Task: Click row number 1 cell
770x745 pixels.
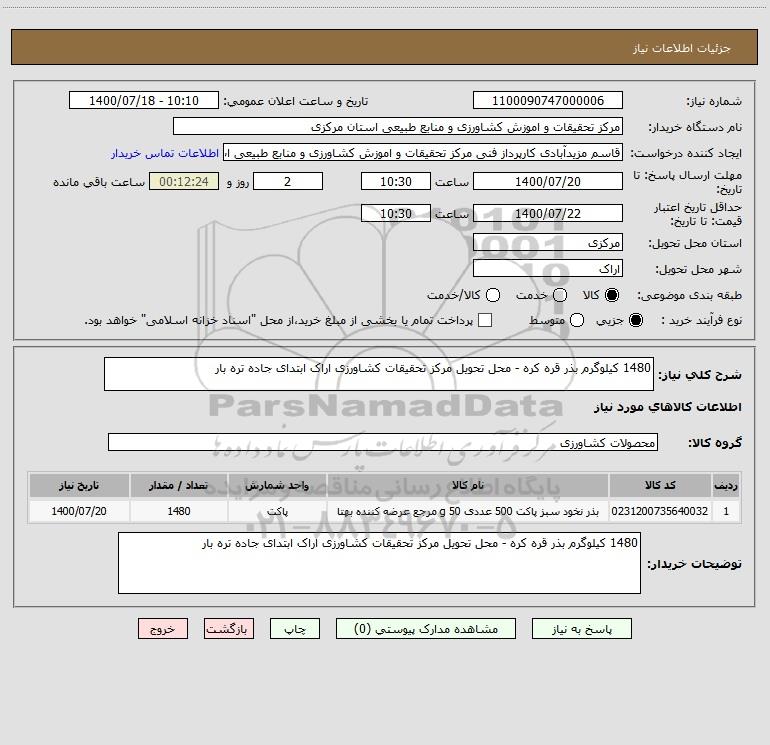Action: [726, 511]
